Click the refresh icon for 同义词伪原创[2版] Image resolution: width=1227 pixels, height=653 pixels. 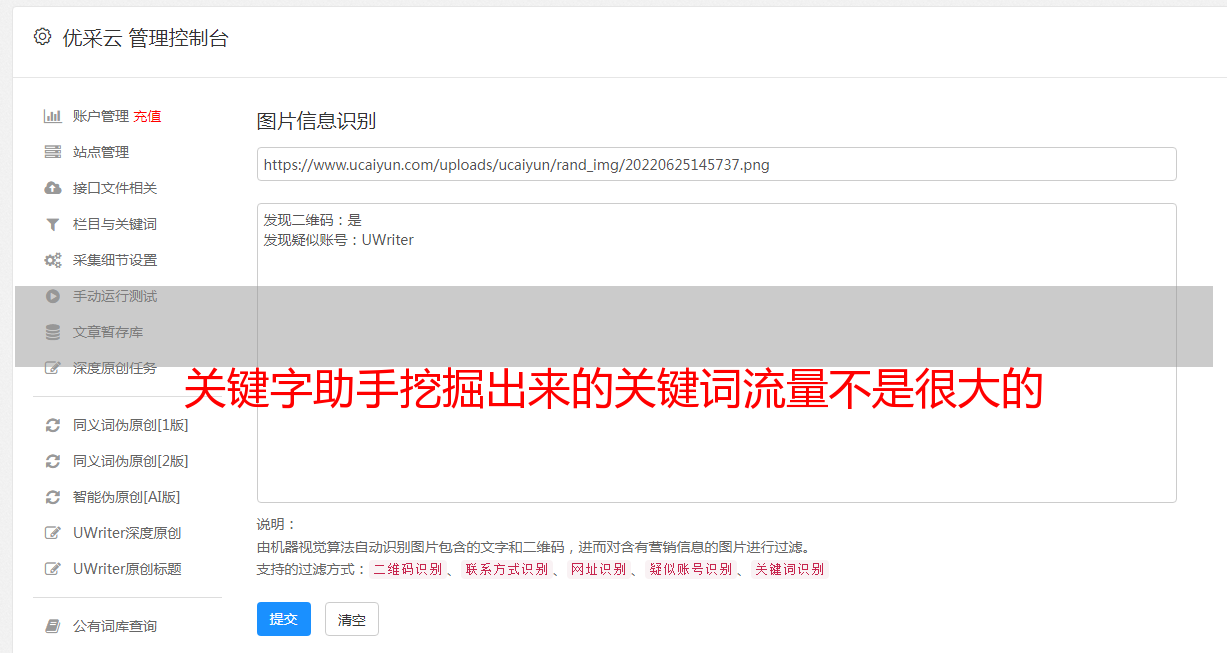53,461
